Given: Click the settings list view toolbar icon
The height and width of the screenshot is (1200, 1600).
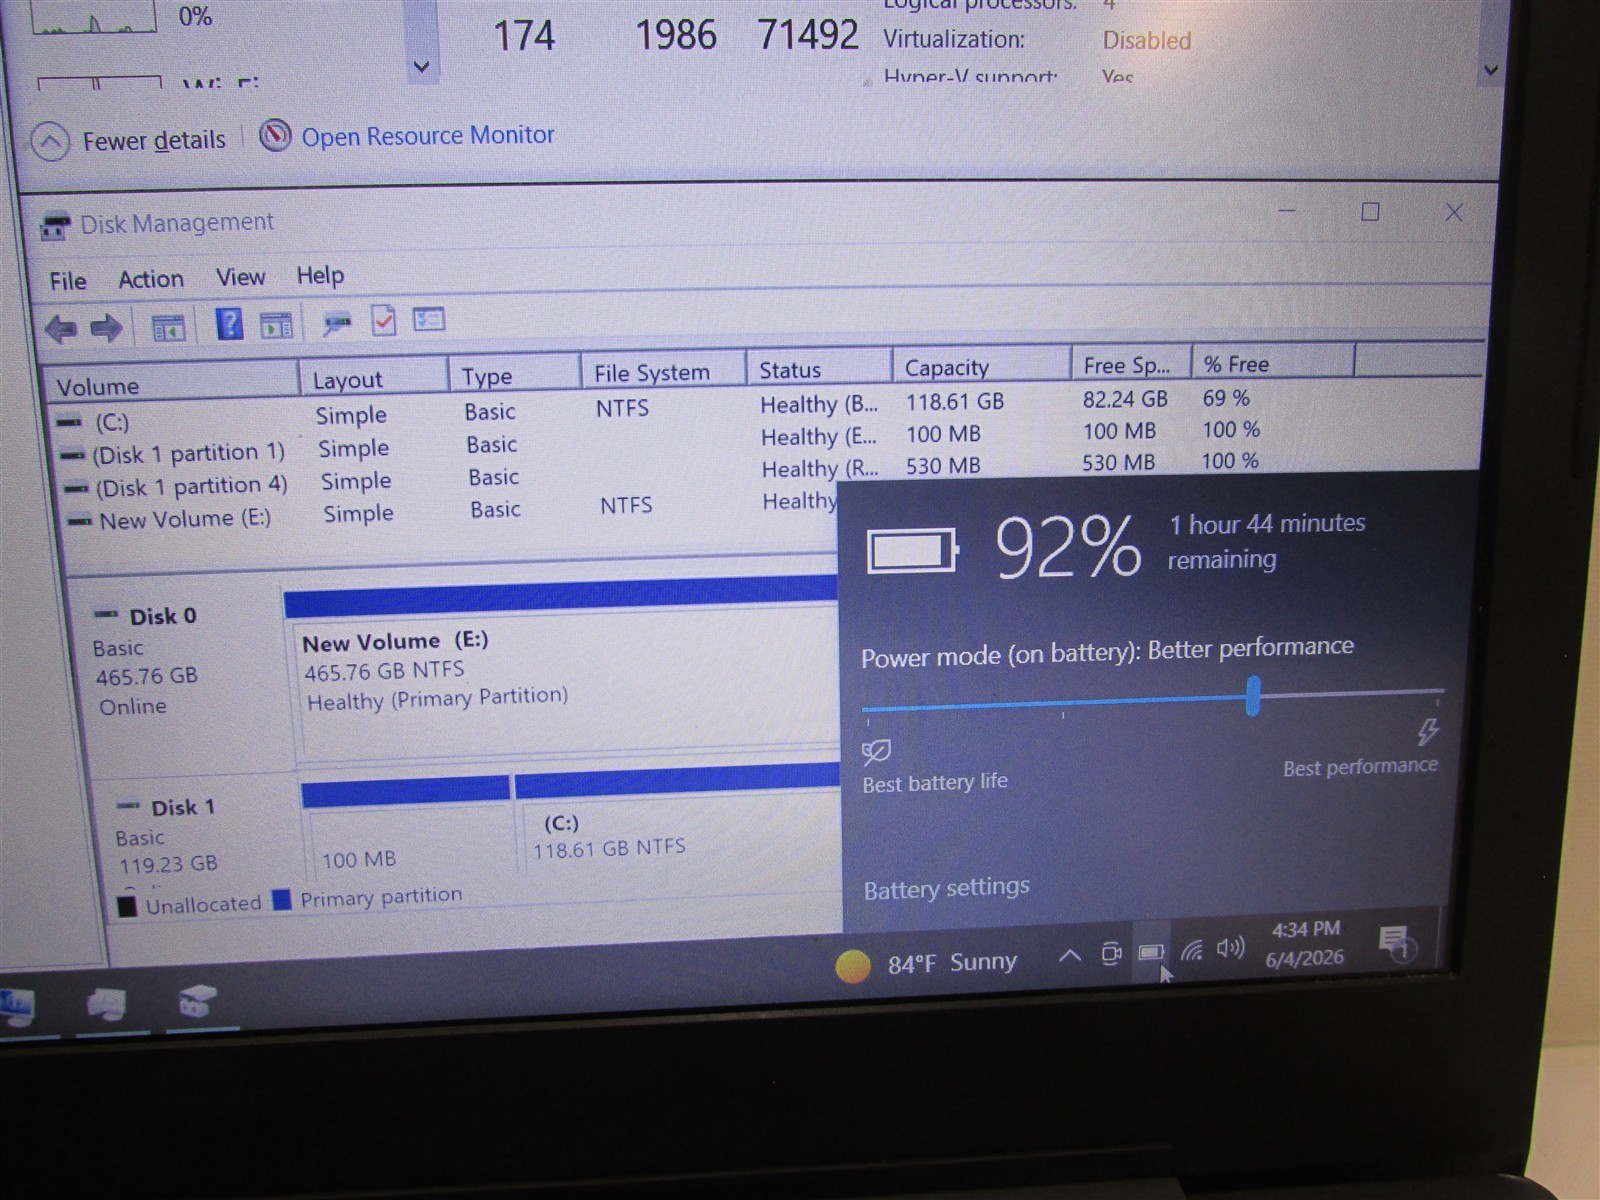Looking at the screenshot, I should (x=429, y=320).
